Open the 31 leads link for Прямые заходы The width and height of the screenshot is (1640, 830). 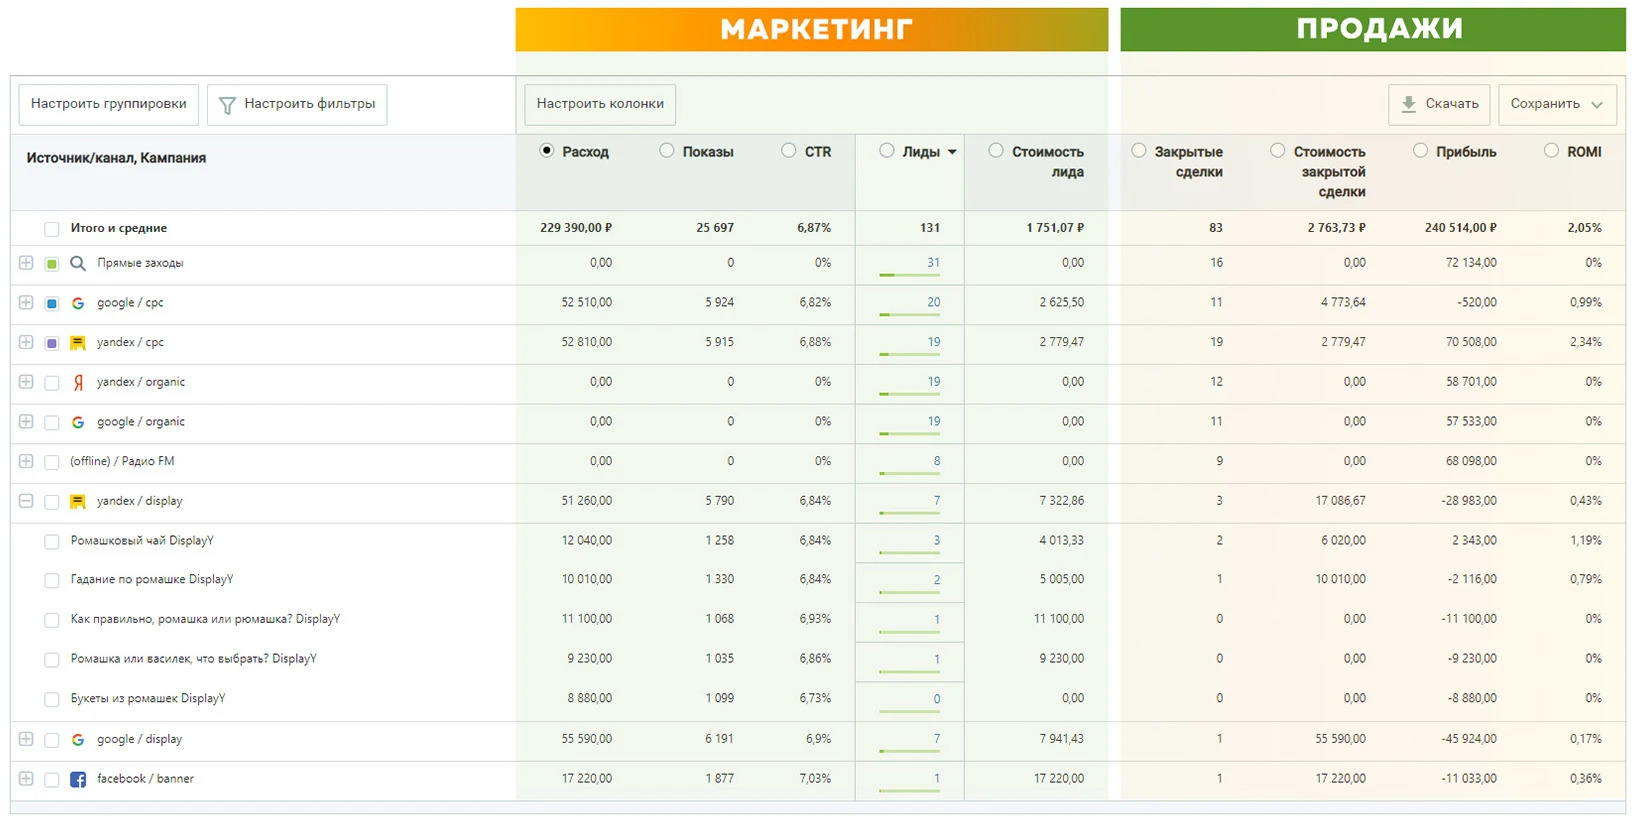(933, 263)
